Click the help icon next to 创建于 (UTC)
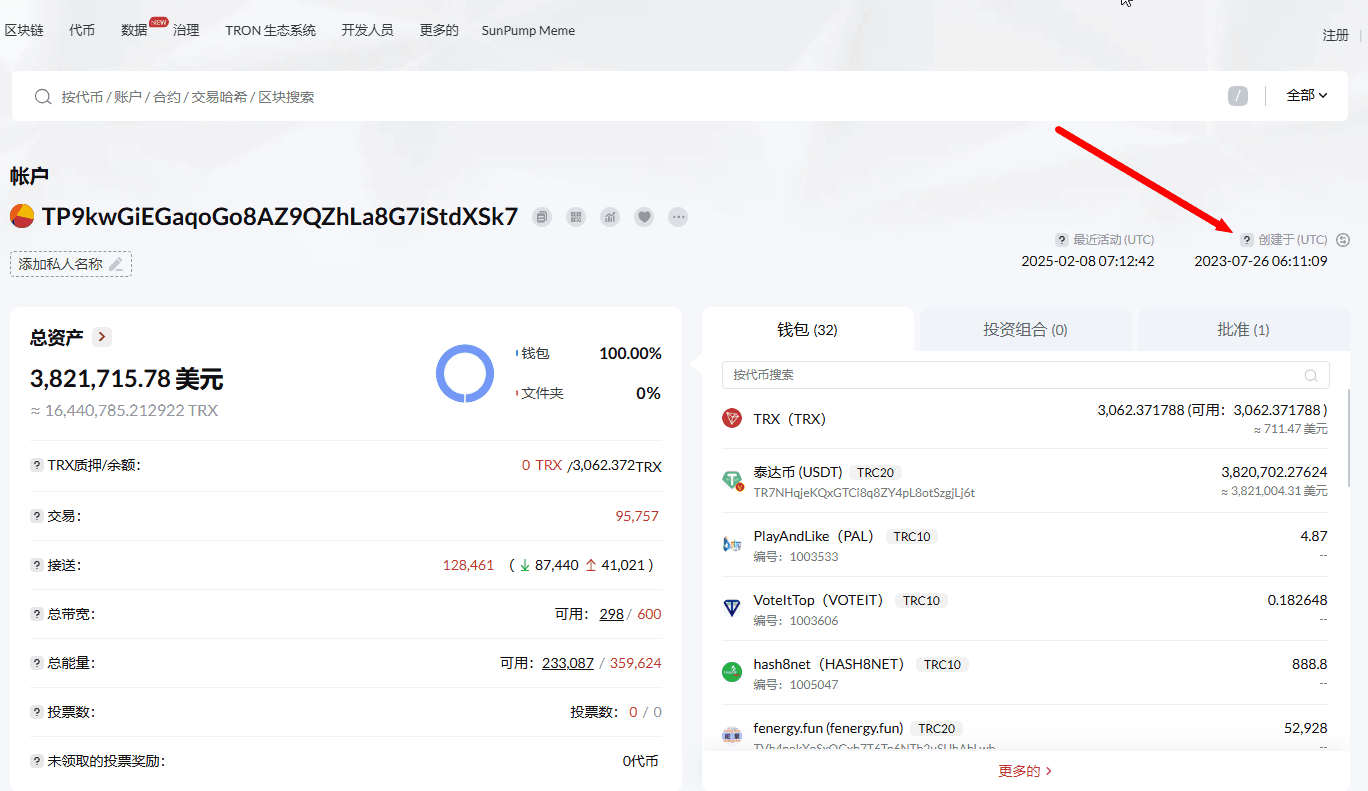 1246,240
